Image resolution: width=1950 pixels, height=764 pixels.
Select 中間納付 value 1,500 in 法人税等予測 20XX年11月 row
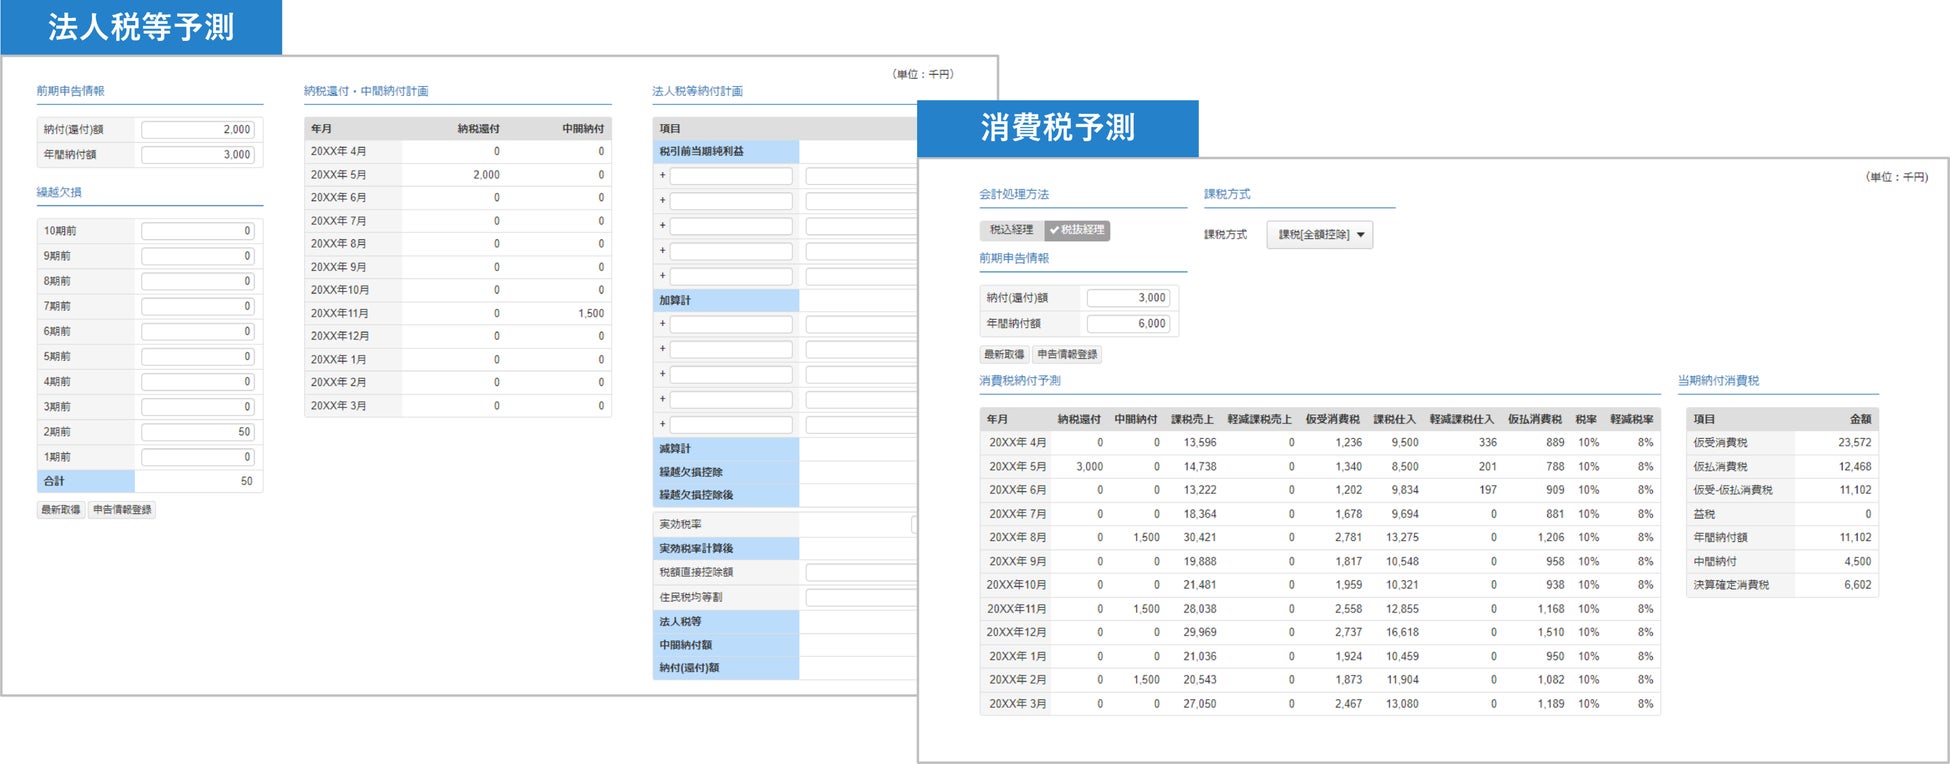[x=591, y=313]
